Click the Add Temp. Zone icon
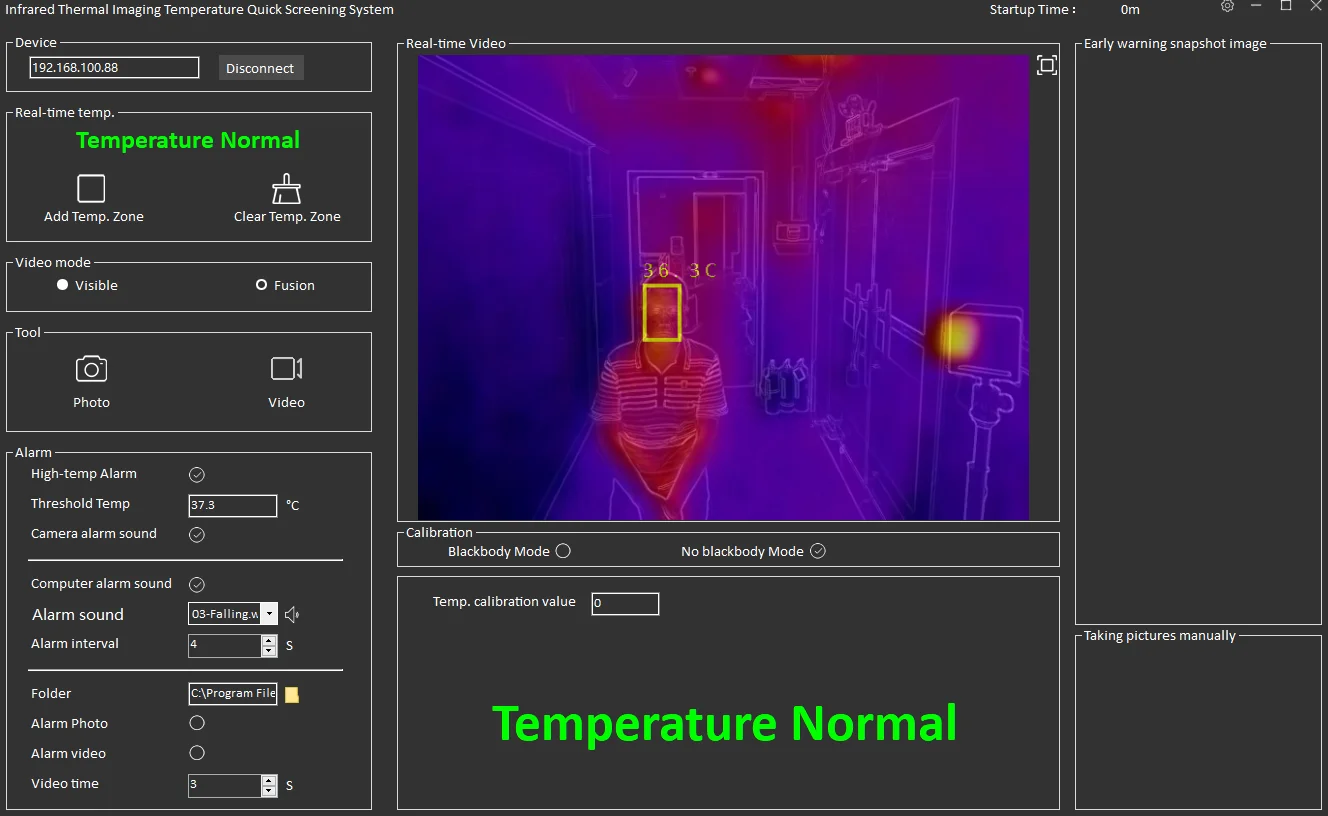 coord(91,188)
